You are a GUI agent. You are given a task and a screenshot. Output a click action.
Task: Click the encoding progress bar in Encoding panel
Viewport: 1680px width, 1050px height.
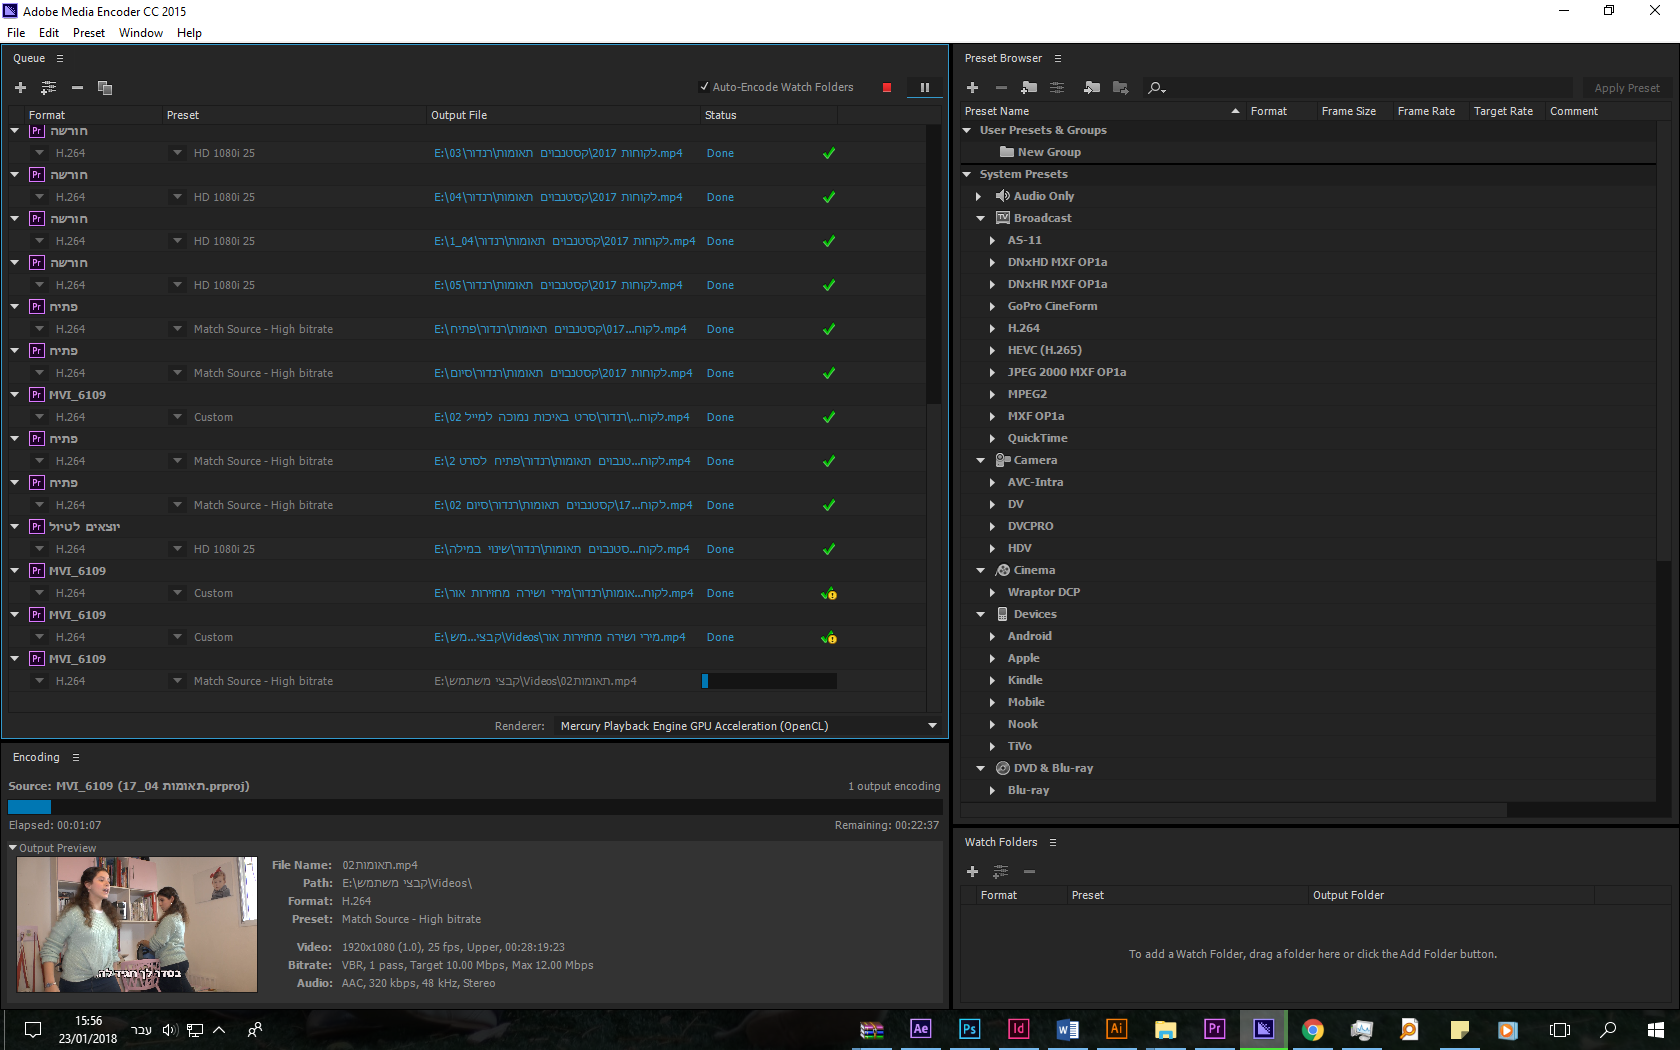tap(475, 806)
